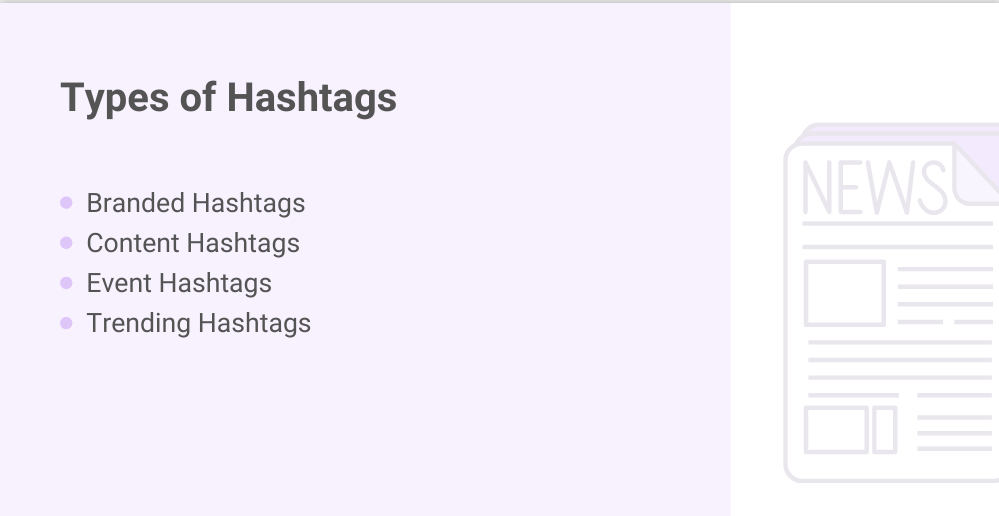Click the folded corner of the newspaper icon

coord(975,172)
